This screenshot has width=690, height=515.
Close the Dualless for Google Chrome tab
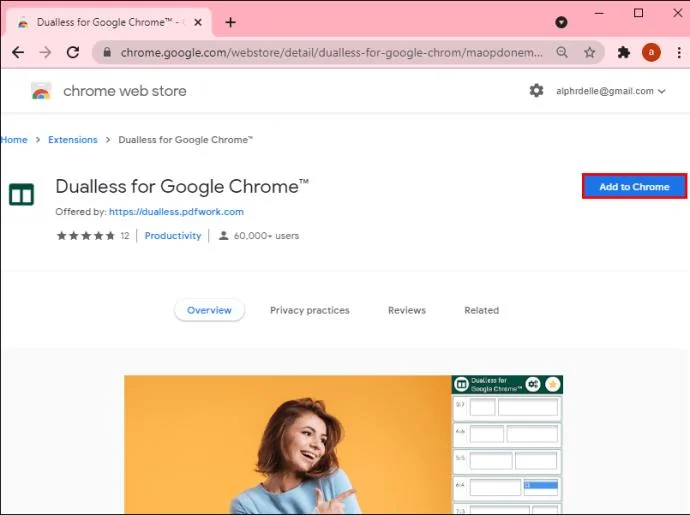(198, 22)
